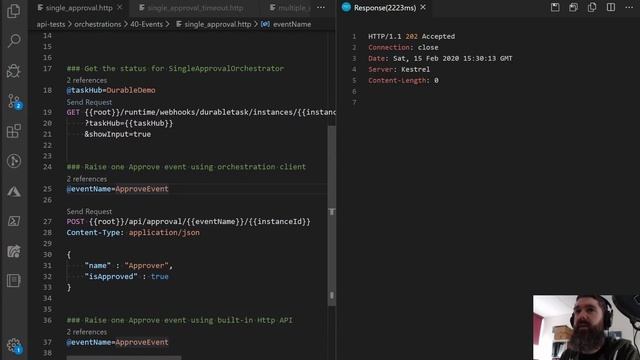
Task: Click '?taskHub={{taskHub}}' on line 20
Action: pyautogui.click(x=129, y=123)
